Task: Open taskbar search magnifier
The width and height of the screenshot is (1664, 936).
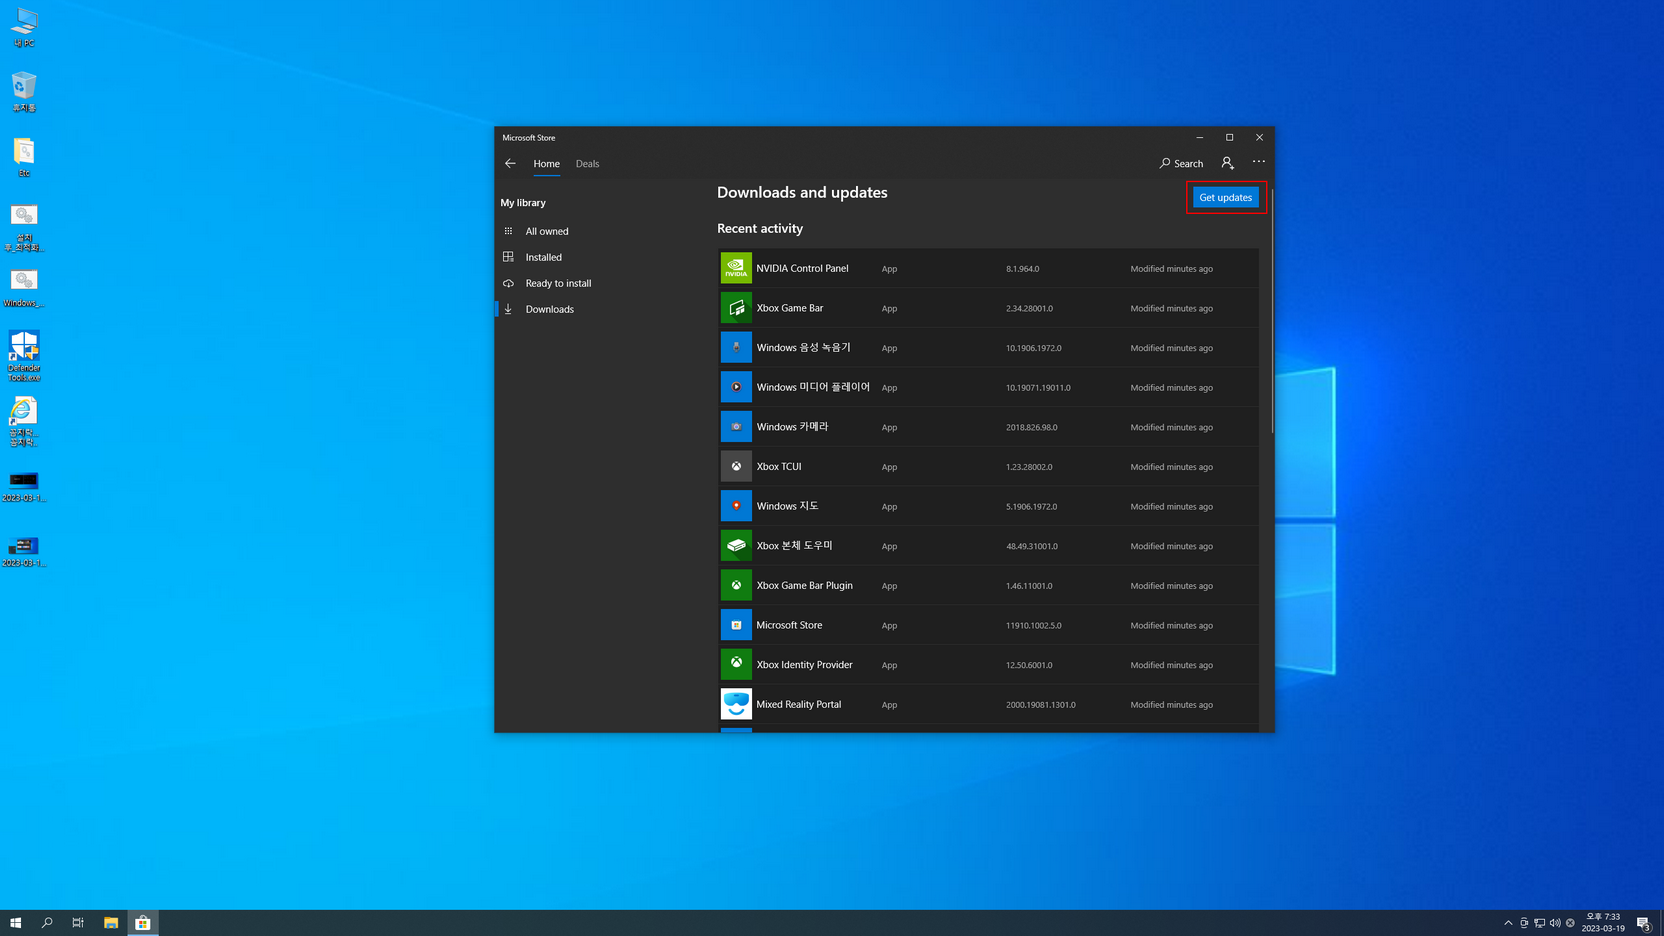Action: 47,923
